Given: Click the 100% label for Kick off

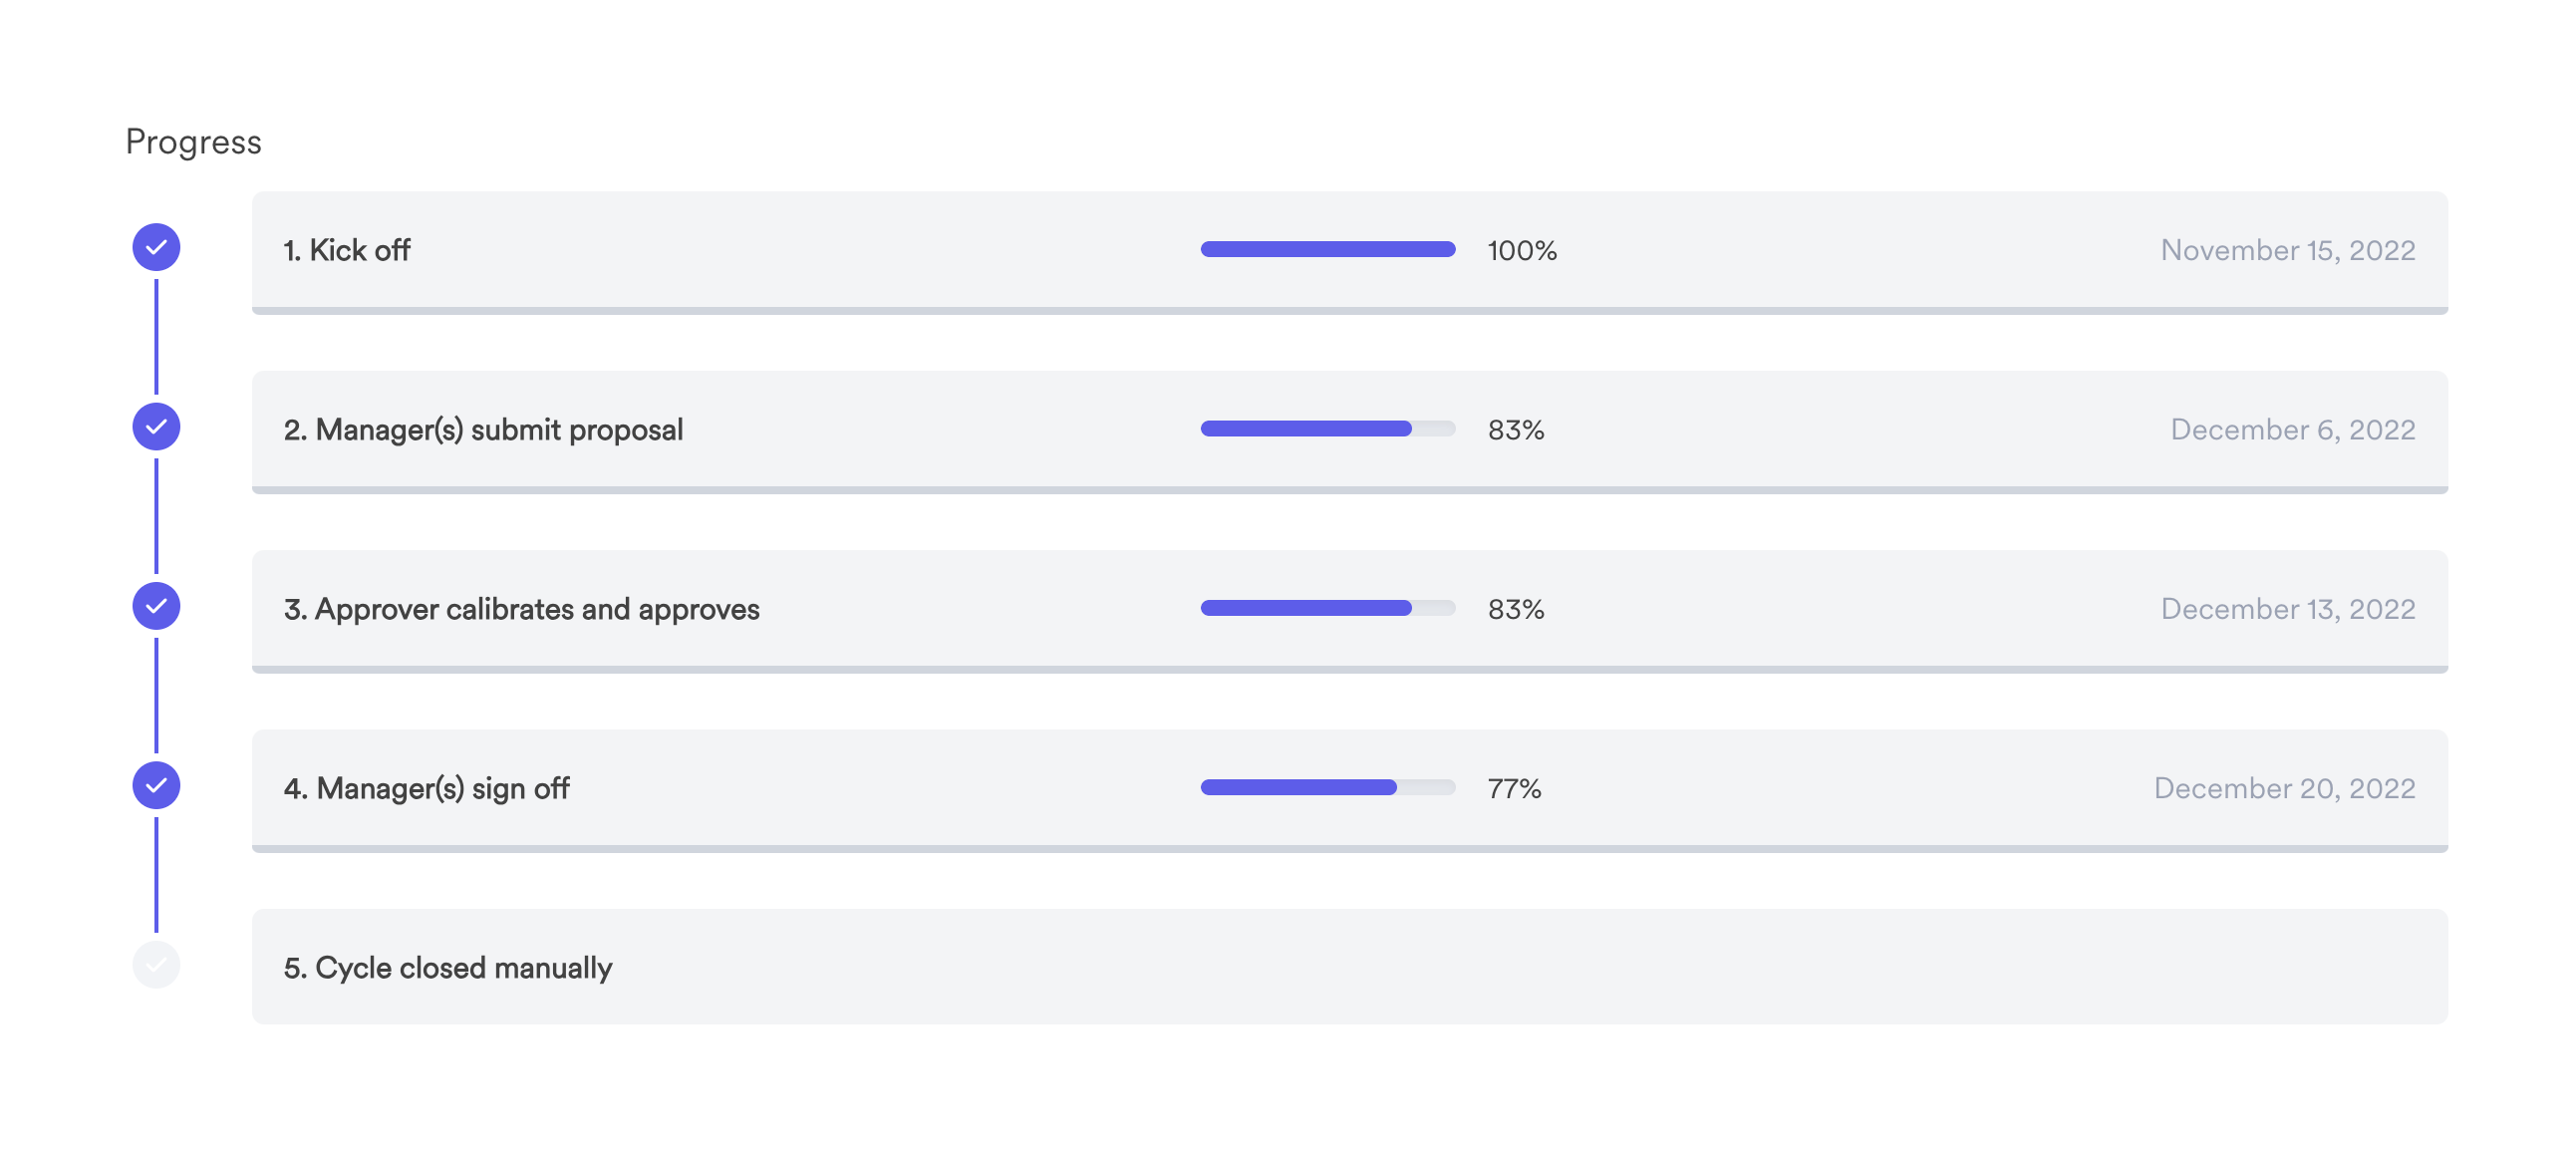Looking at the screenshot, I should [1521, 250].
